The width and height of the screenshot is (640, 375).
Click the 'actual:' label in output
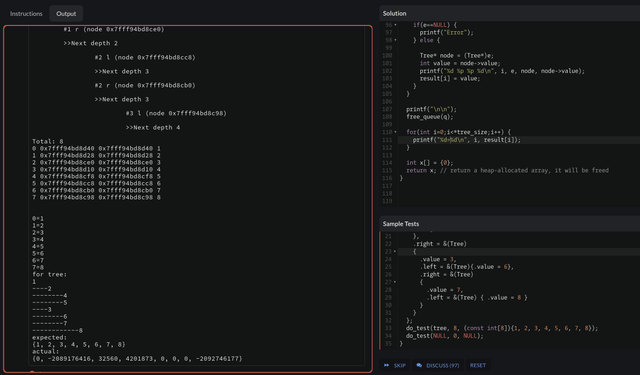pos(46,351)
